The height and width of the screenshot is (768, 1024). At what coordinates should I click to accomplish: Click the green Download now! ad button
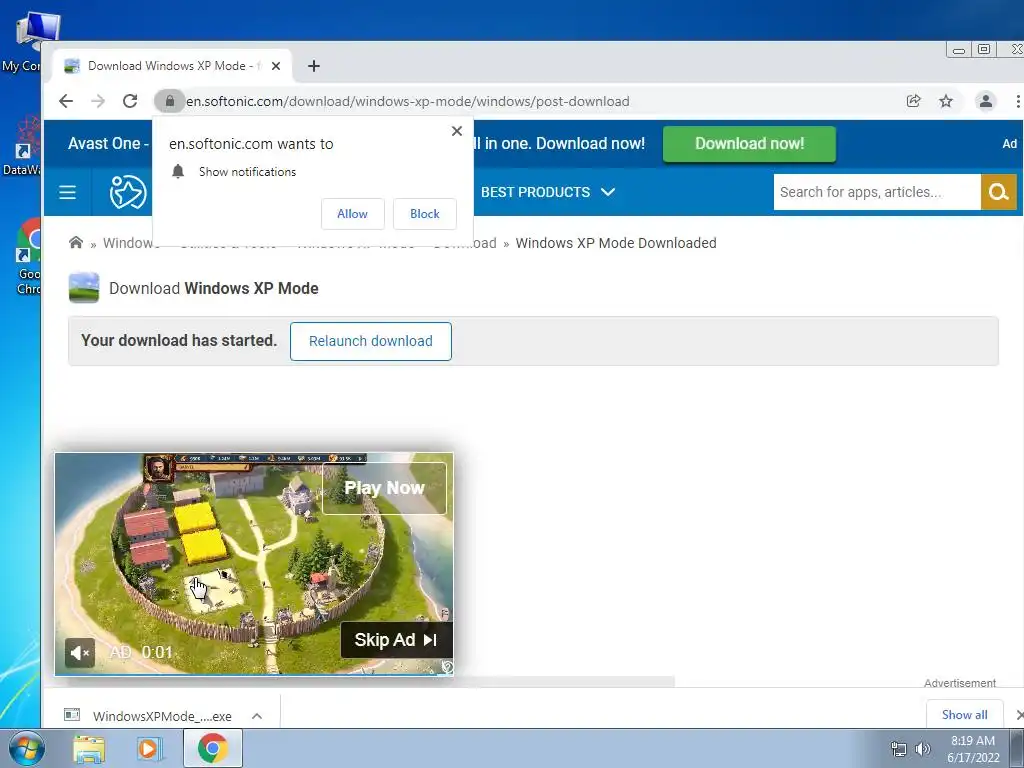[x=749, y=144]
